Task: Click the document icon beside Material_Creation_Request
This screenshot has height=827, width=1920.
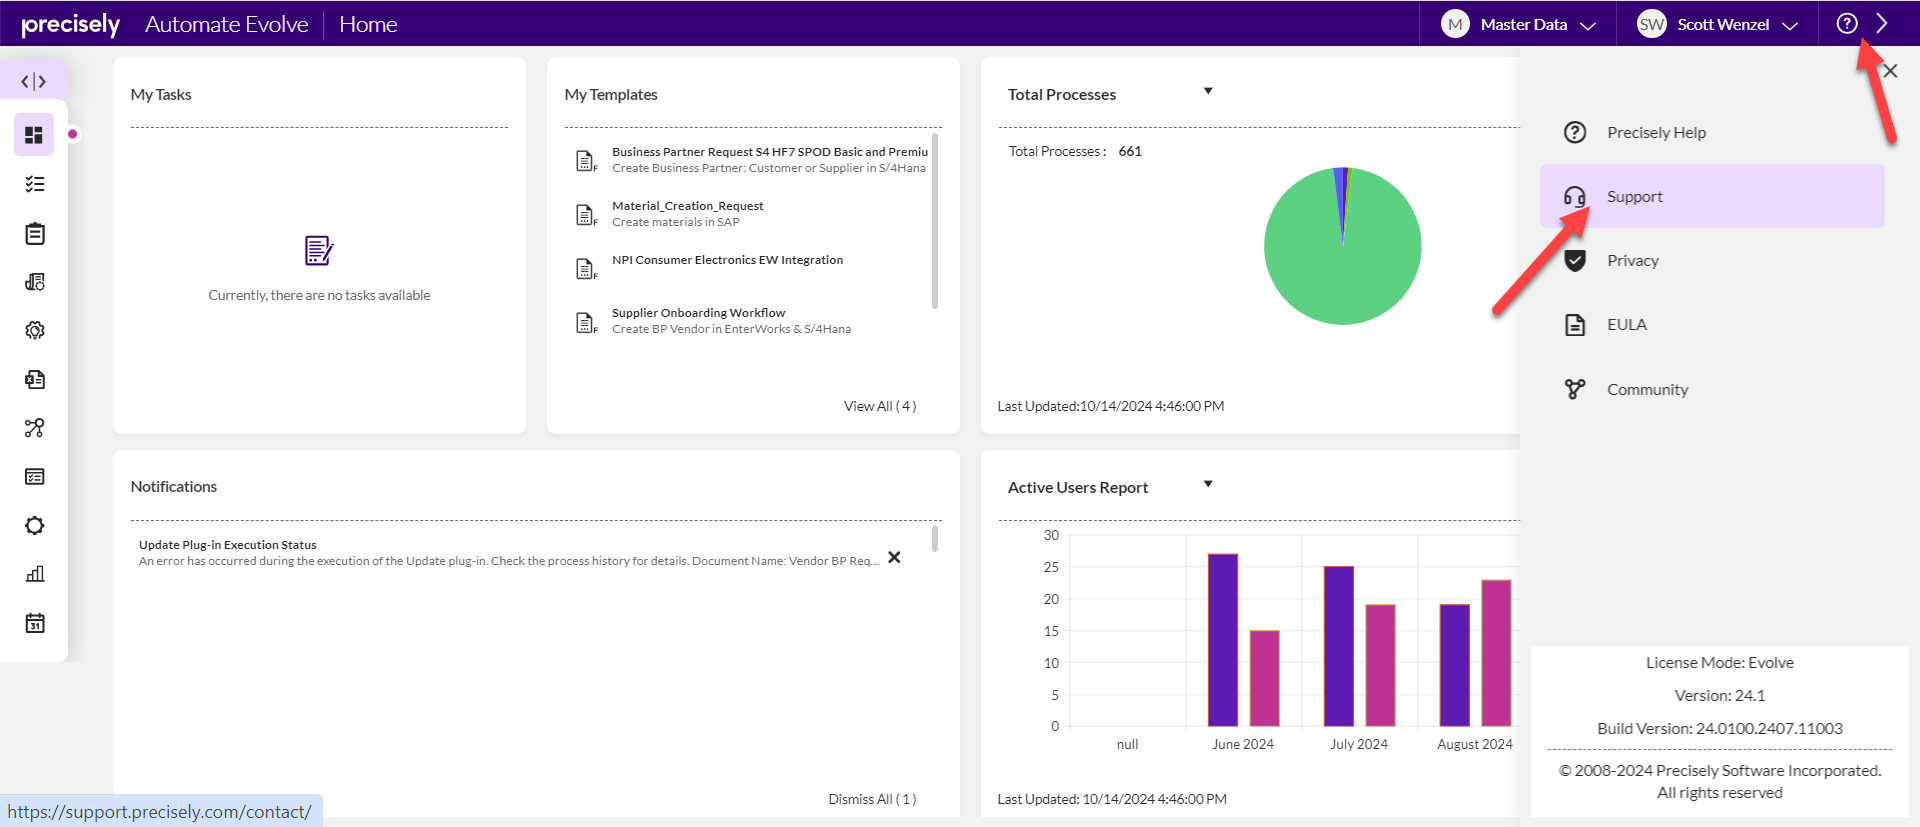Action: 586,215
